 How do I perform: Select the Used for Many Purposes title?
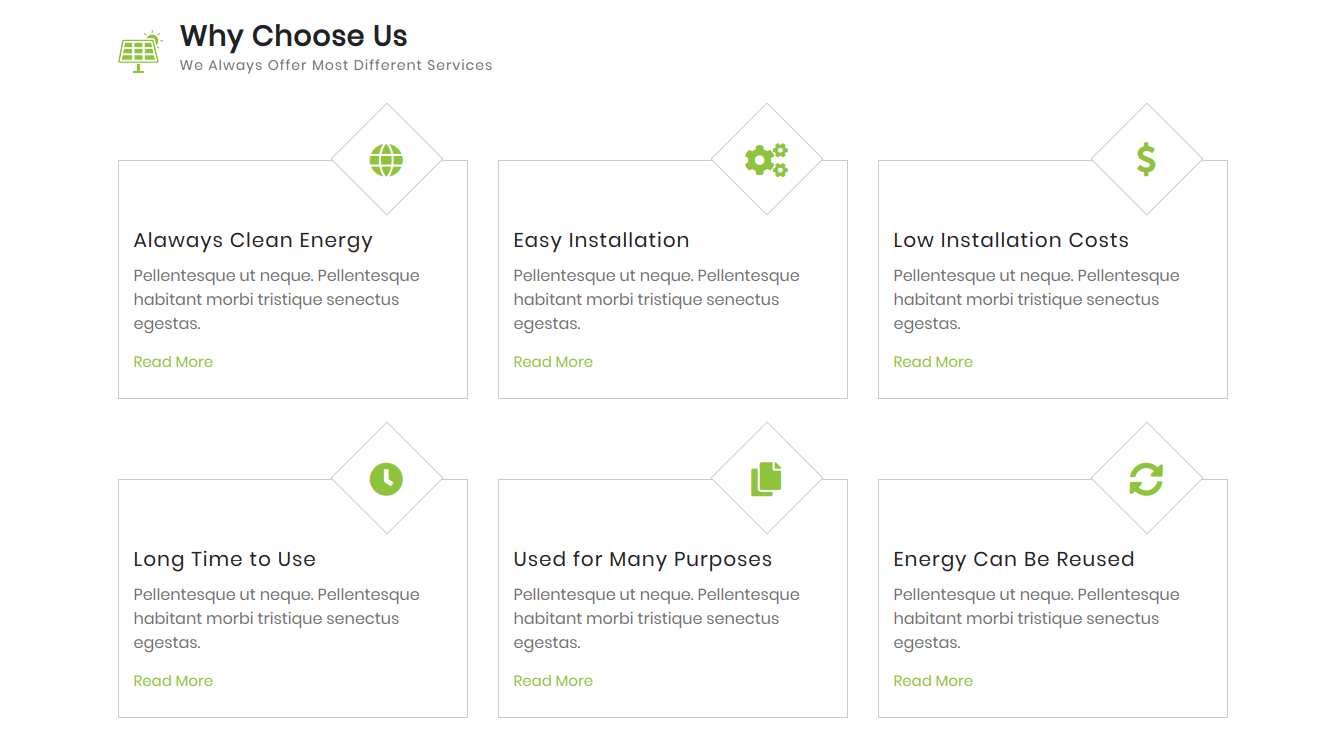click(x=643, y=560)
